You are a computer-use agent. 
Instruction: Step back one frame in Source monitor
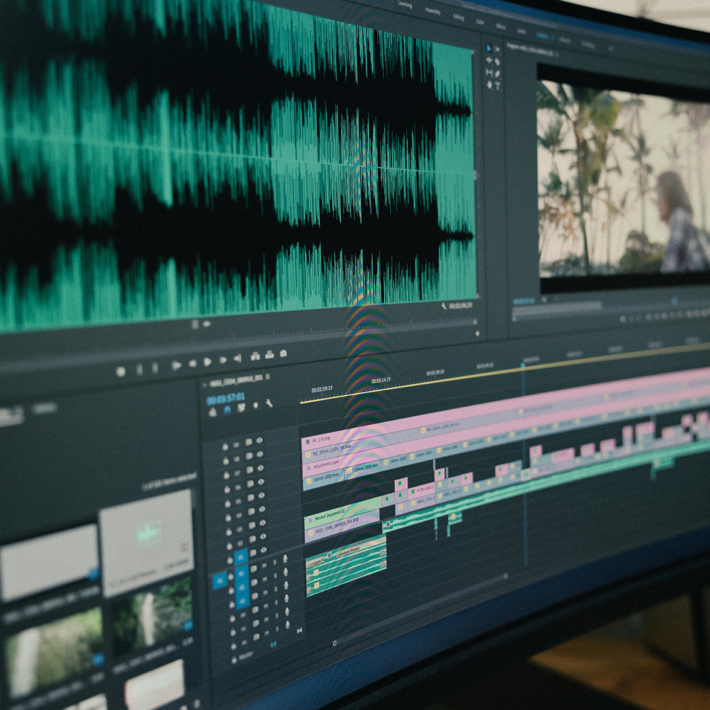(x=192, y=364)
